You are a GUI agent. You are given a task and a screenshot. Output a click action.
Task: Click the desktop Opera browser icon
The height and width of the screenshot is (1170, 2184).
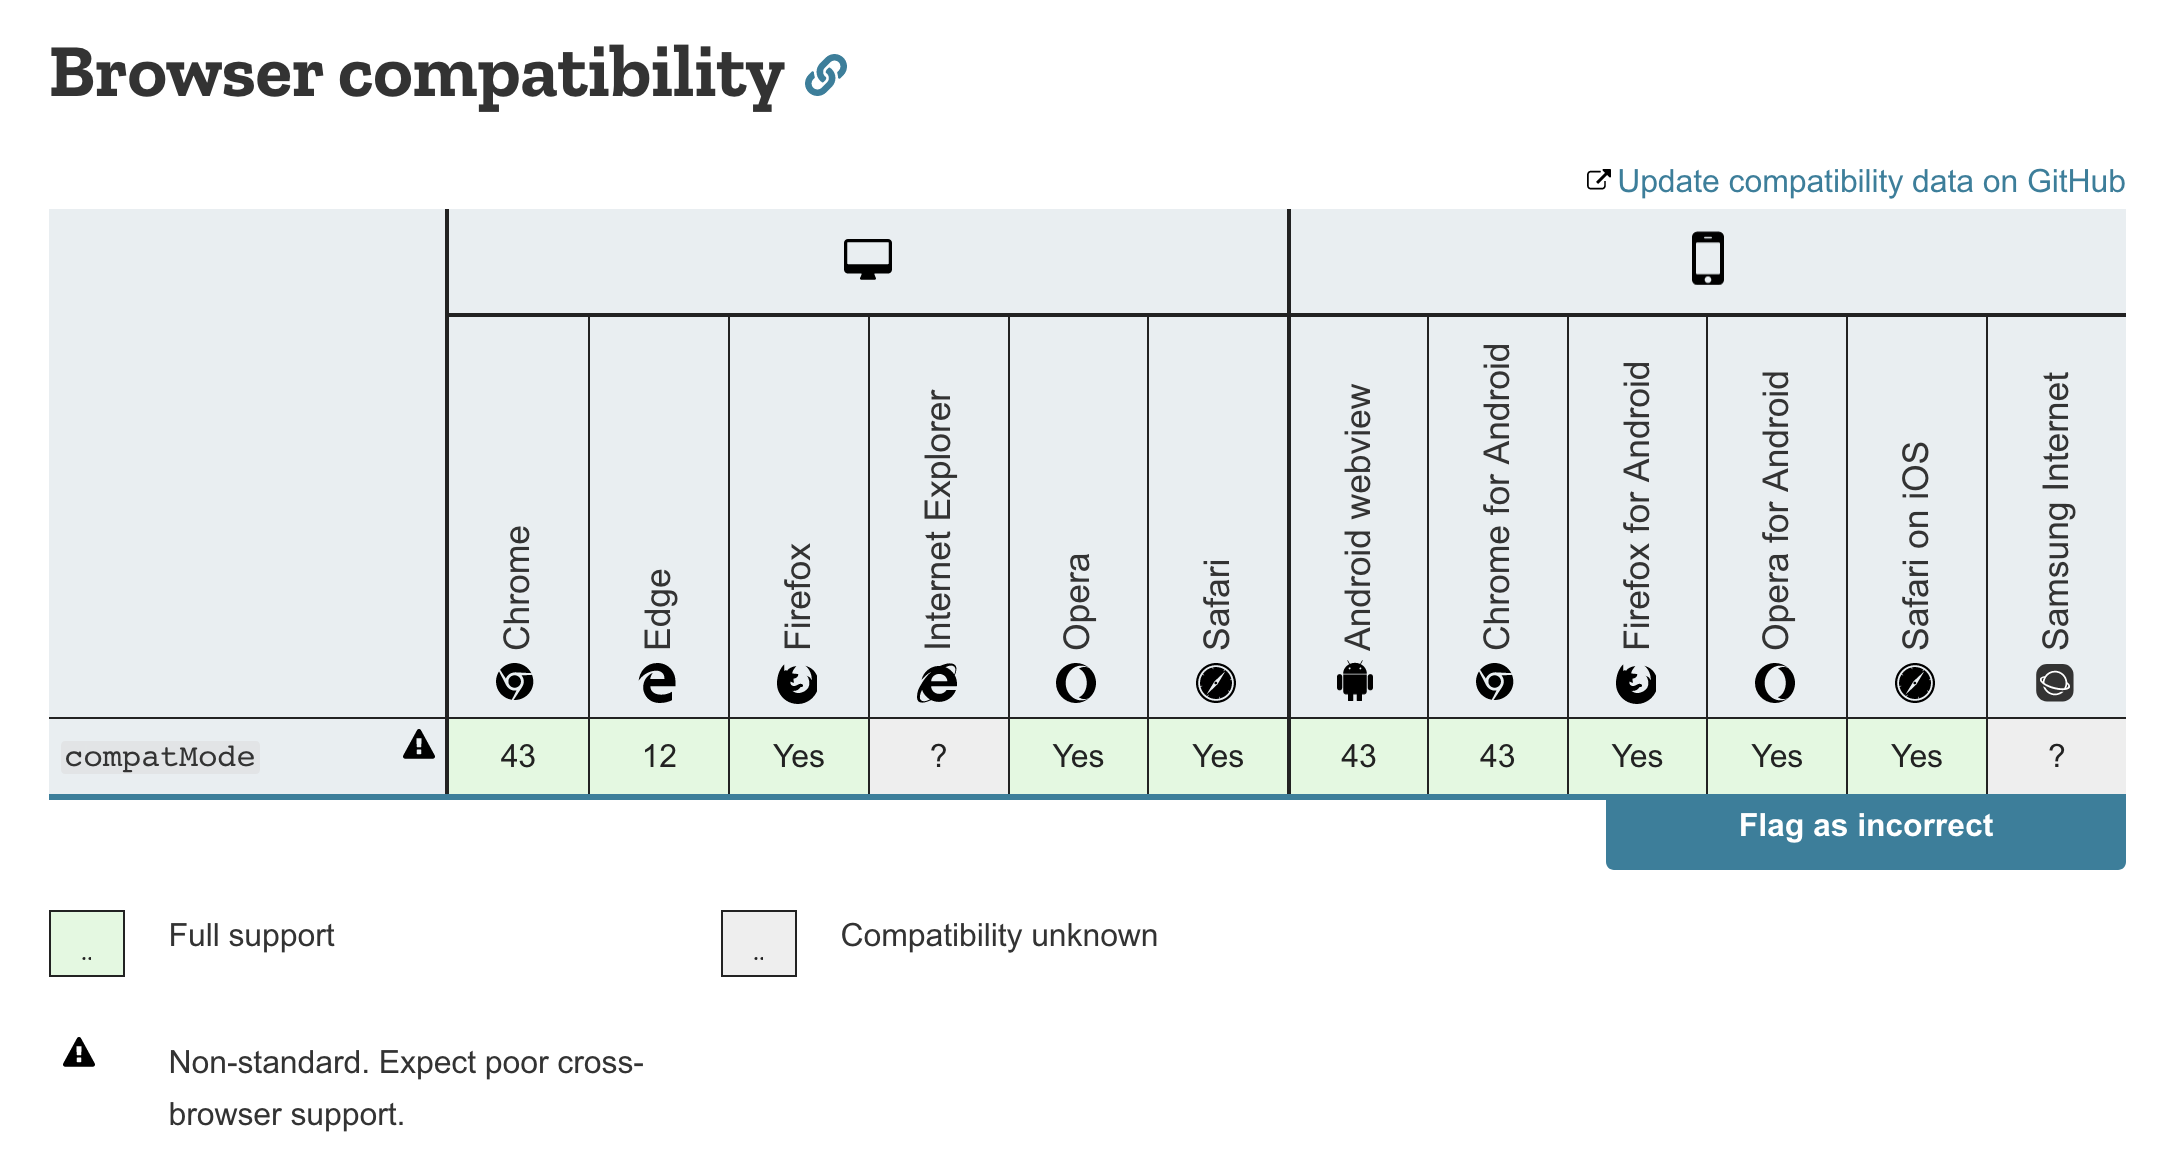1076,683
